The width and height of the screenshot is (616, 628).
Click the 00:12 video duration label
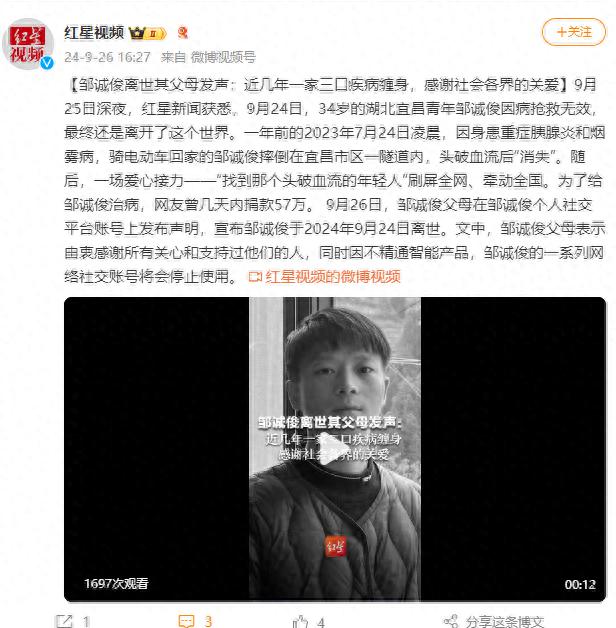pos(580,584)
